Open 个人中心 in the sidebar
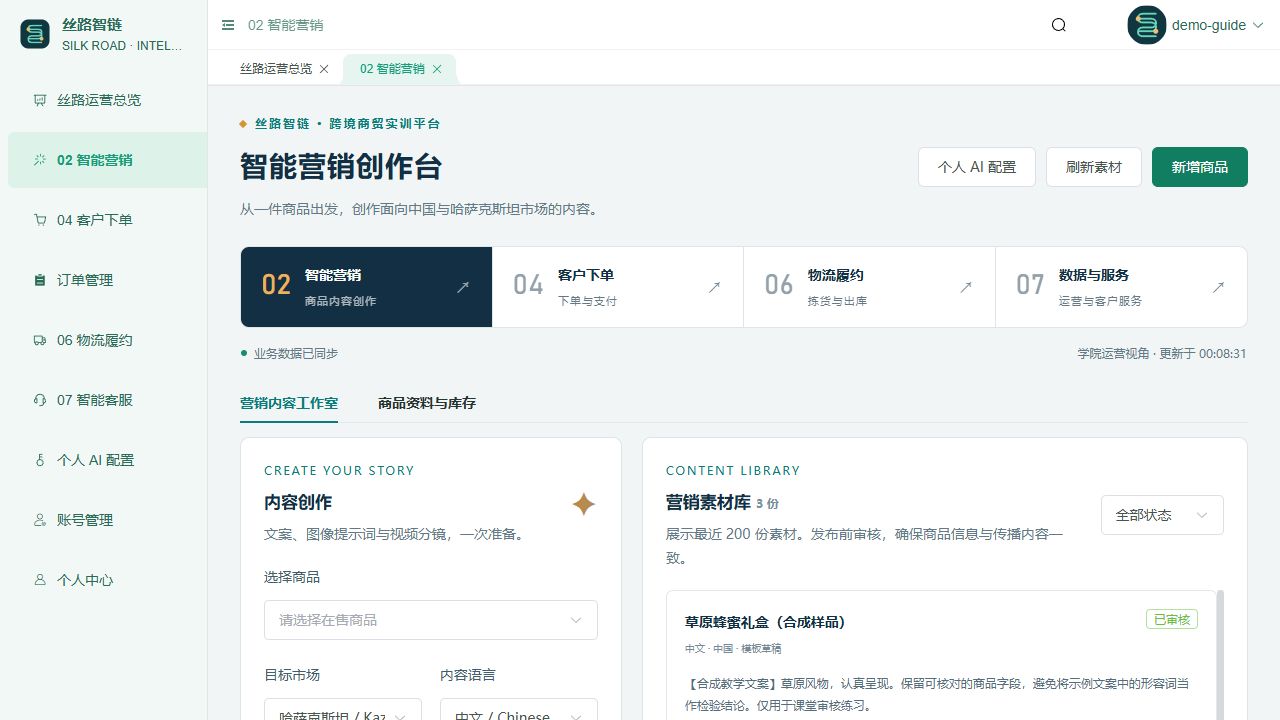Screen dimensions: 1280x720 pos(107,580)
